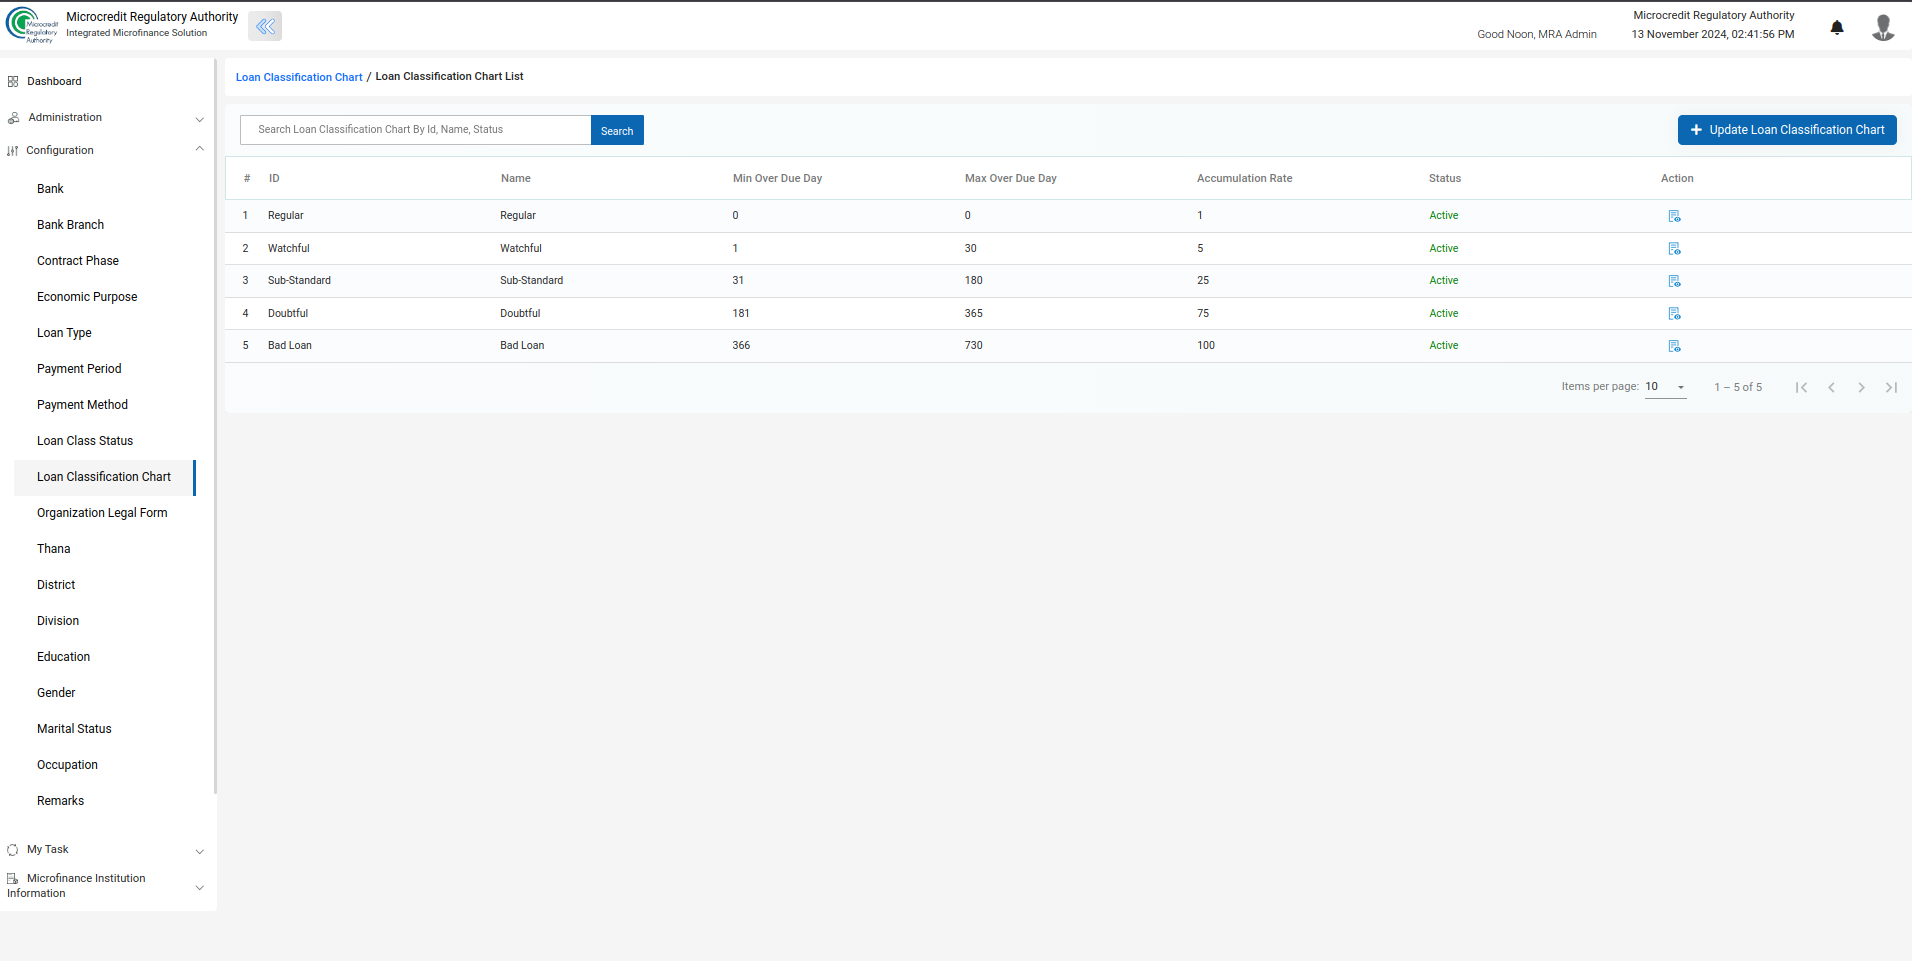
Task: Open Occupation menu item
Action: [67, 765]
